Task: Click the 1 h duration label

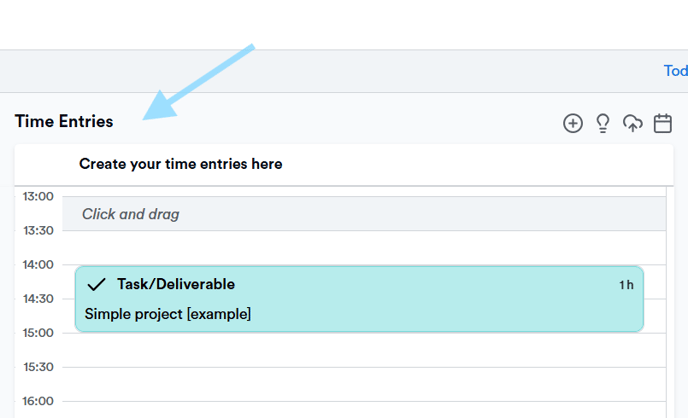Action: 626,285
